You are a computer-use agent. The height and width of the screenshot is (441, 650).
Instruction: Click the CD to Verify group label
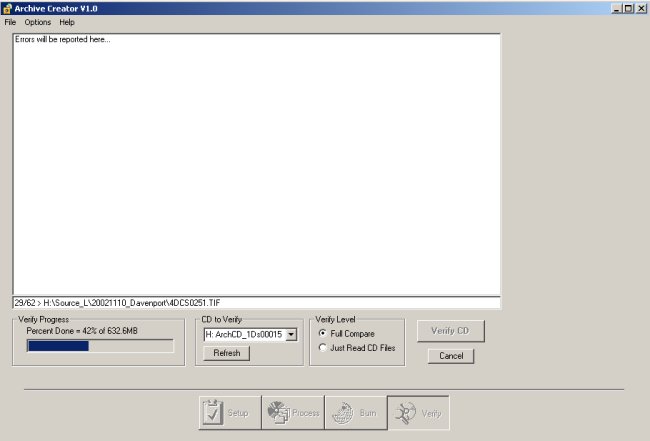tap(221, 320)
